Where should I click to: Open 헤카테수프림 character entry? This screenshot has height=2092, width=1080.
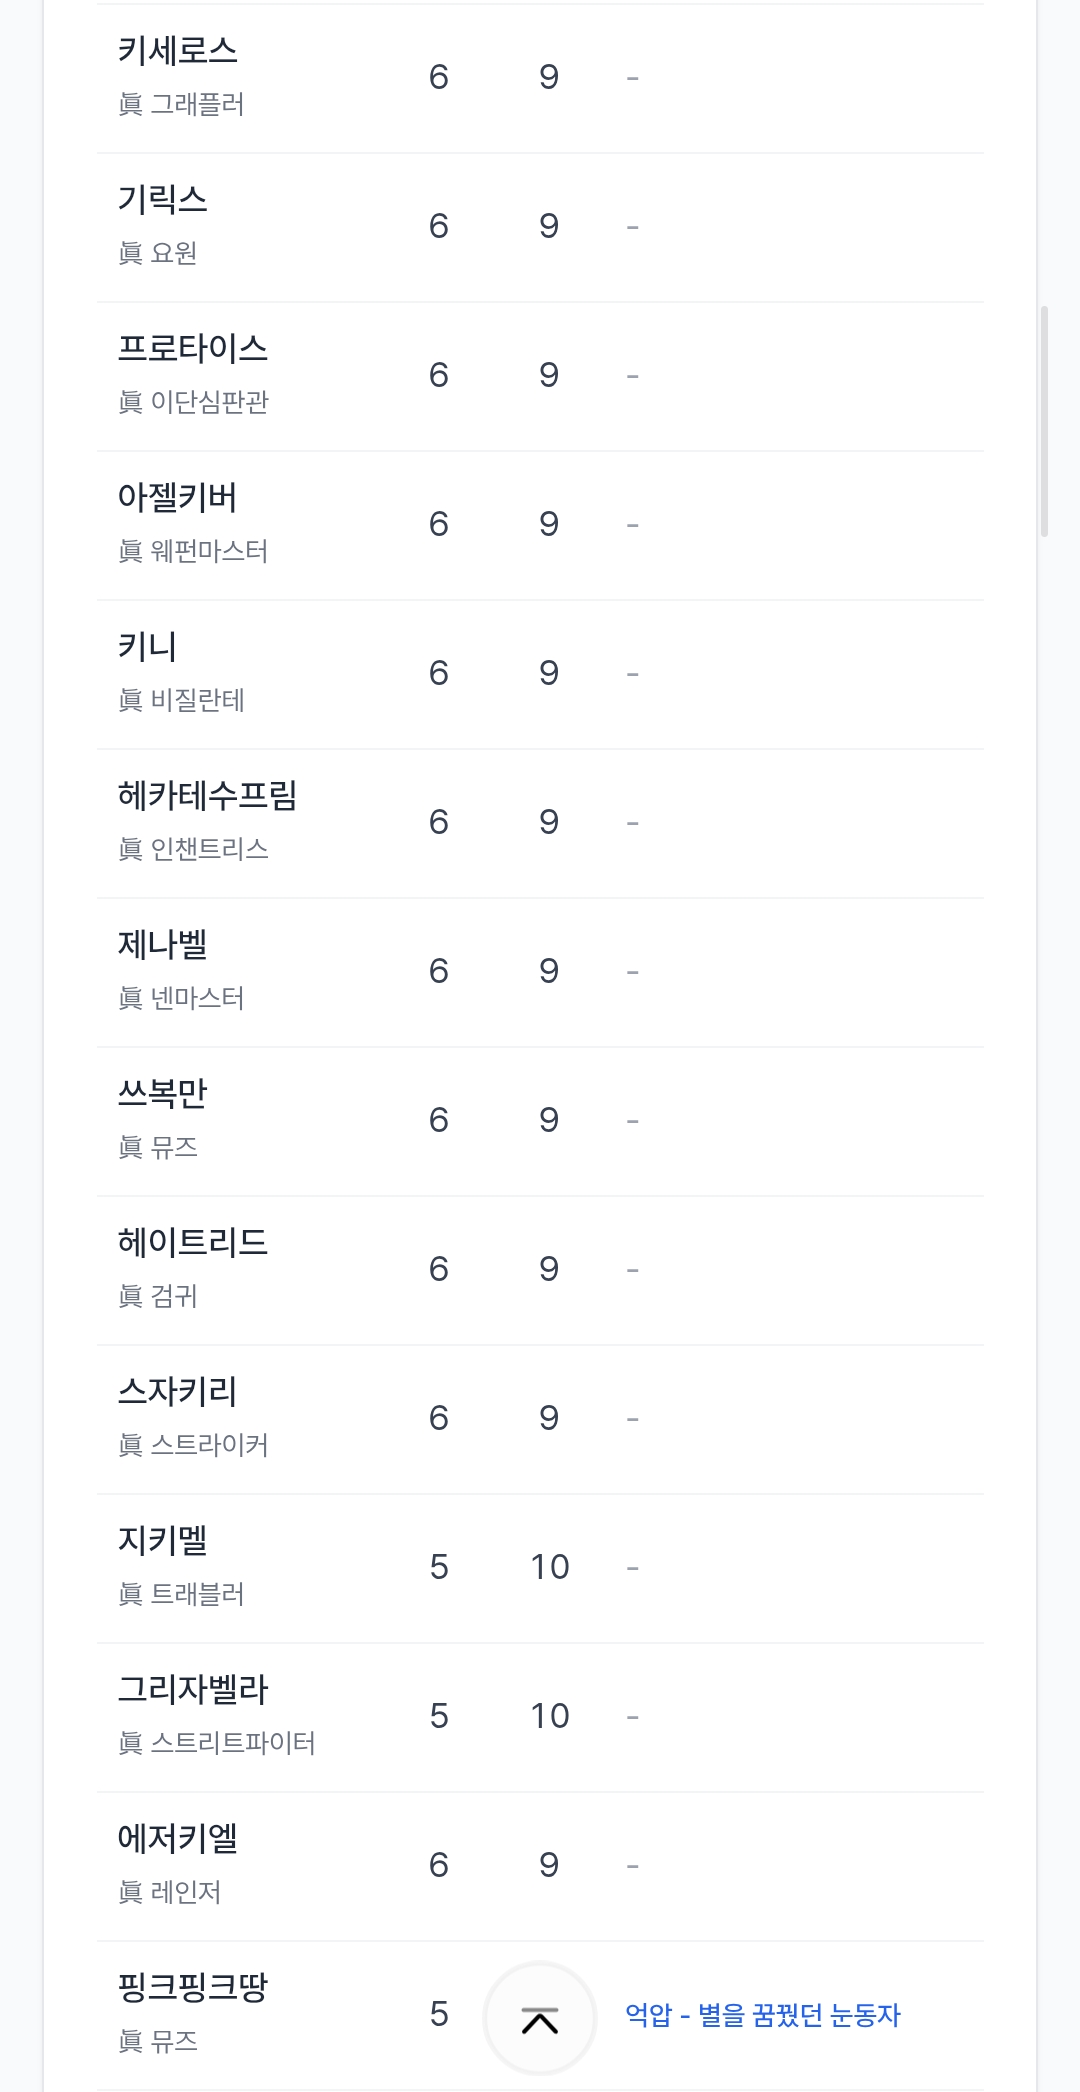coord(208,796)
